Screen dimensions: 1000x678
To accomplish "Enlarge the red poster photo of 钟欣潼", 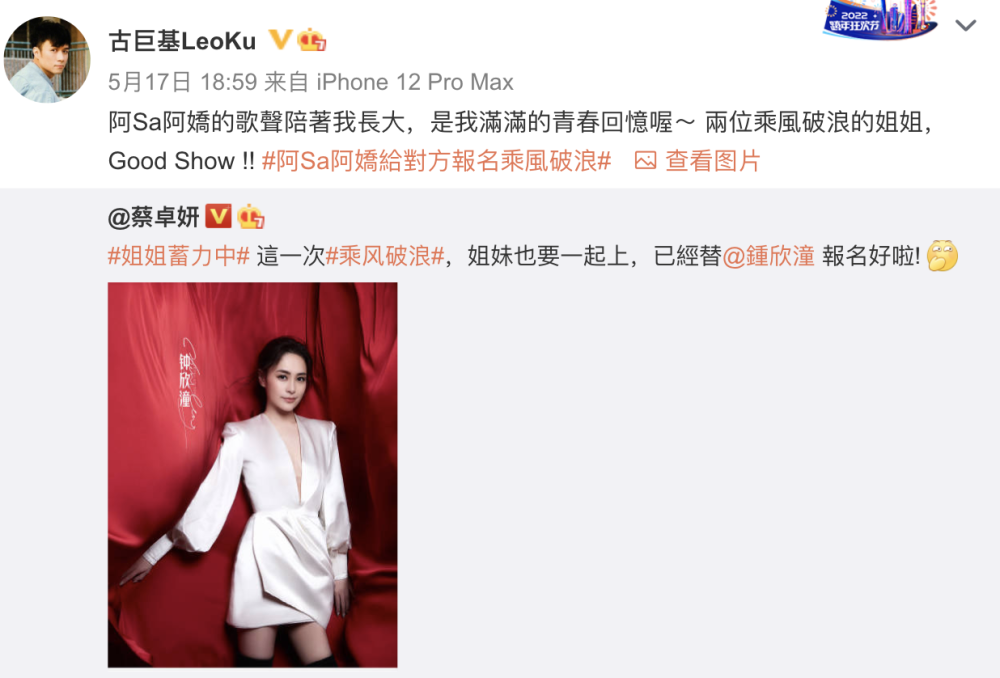I will tap(253, 475).
